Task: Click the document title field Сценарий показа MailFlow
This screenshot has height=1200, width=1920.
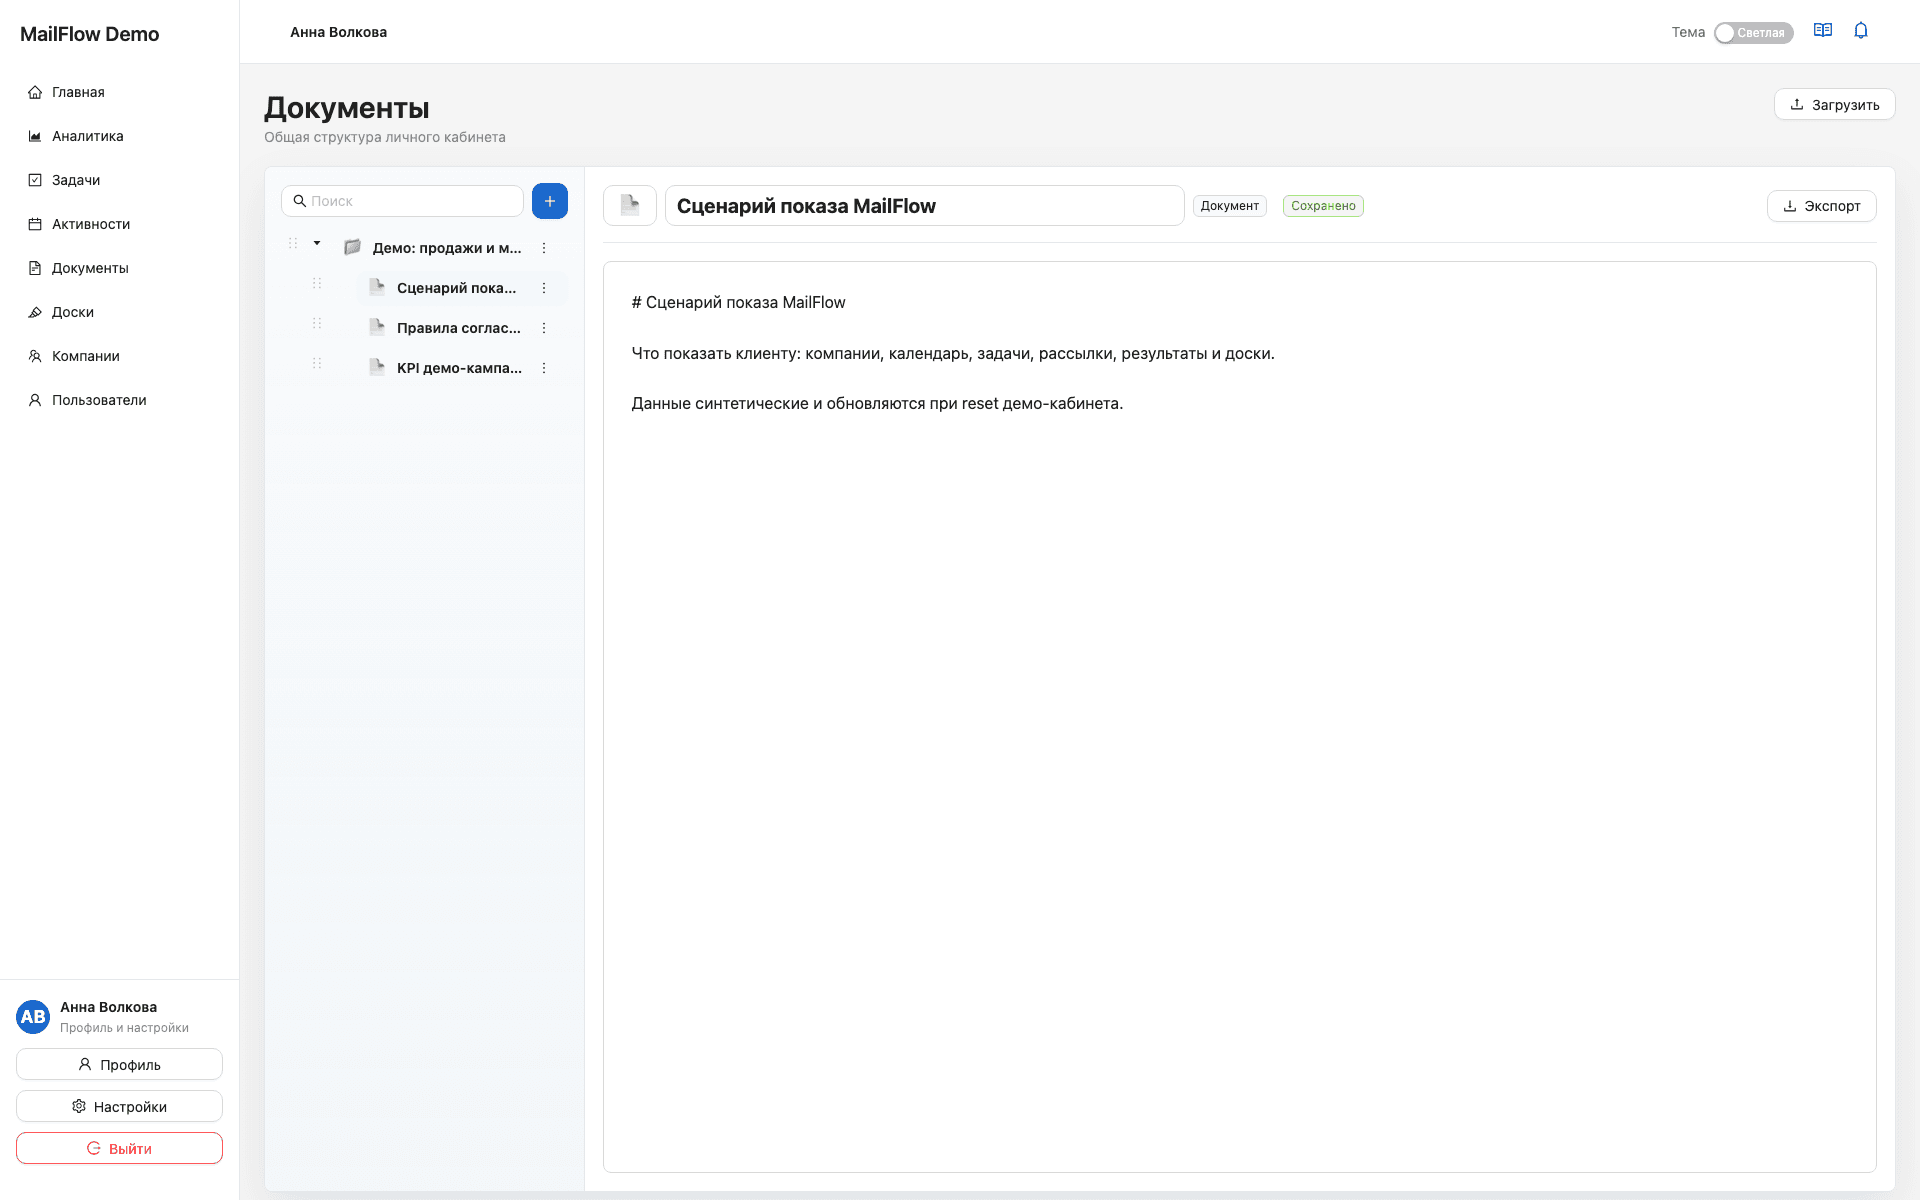Action: click(x=924, y=205)
